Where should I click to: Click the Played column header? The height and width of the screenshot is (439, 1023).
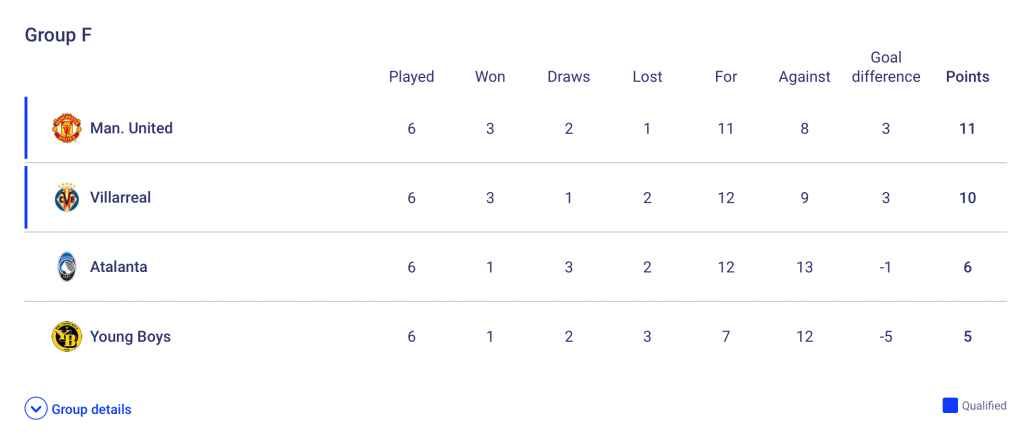pyautogui.click(x=411, y=77)
